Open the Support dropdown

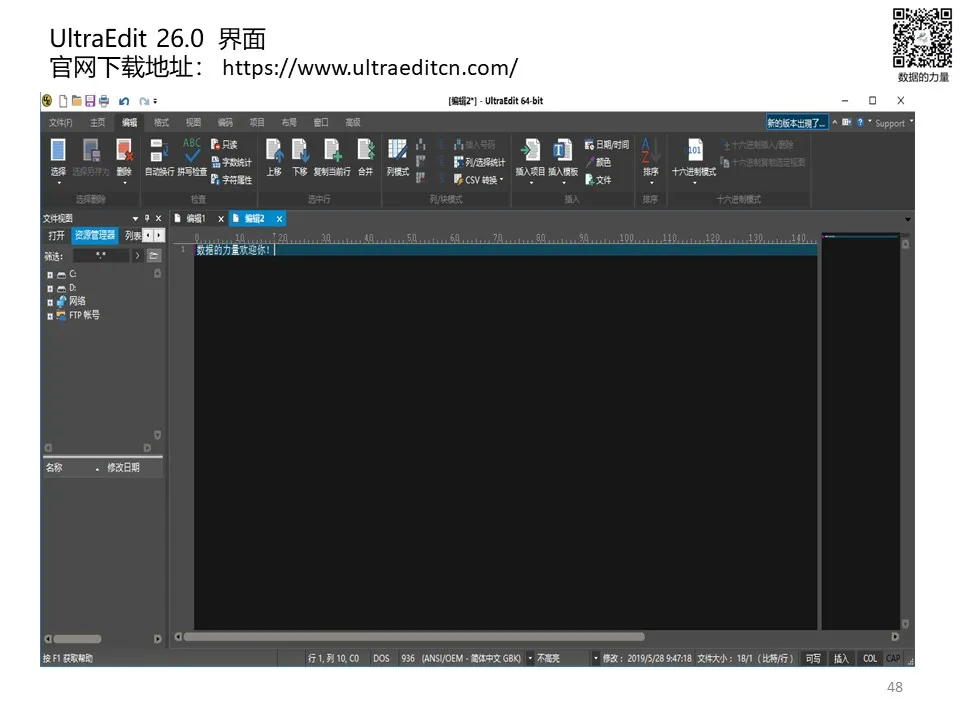[x=893, y=123]
